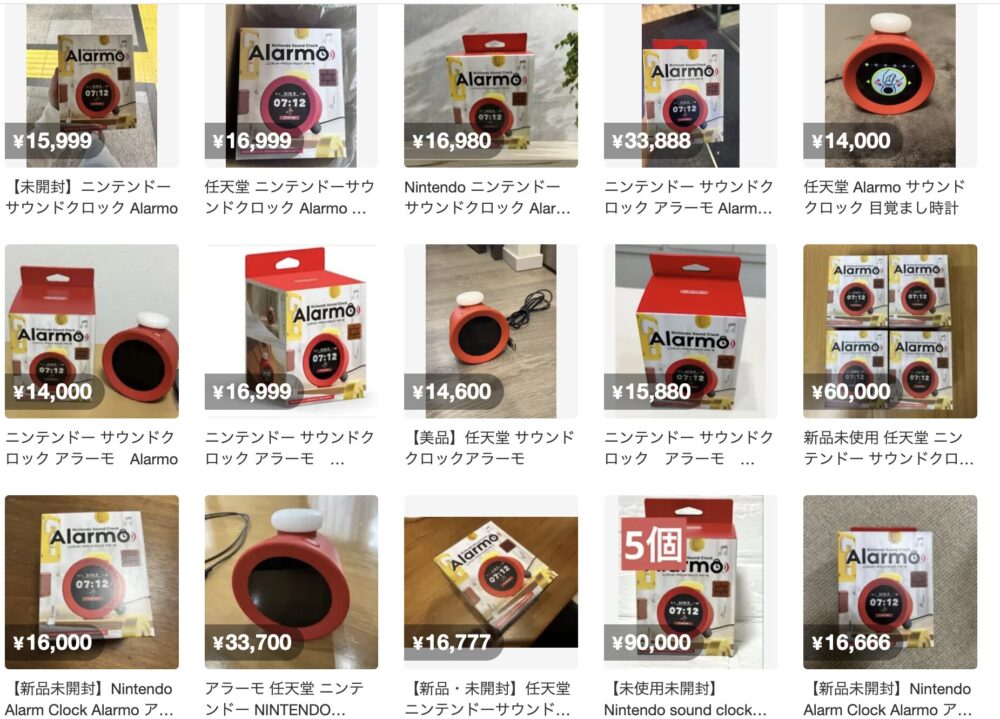Click the ¥16,000 Alarmo box on wood table
1000x719 pixels.
pos(92,582)
